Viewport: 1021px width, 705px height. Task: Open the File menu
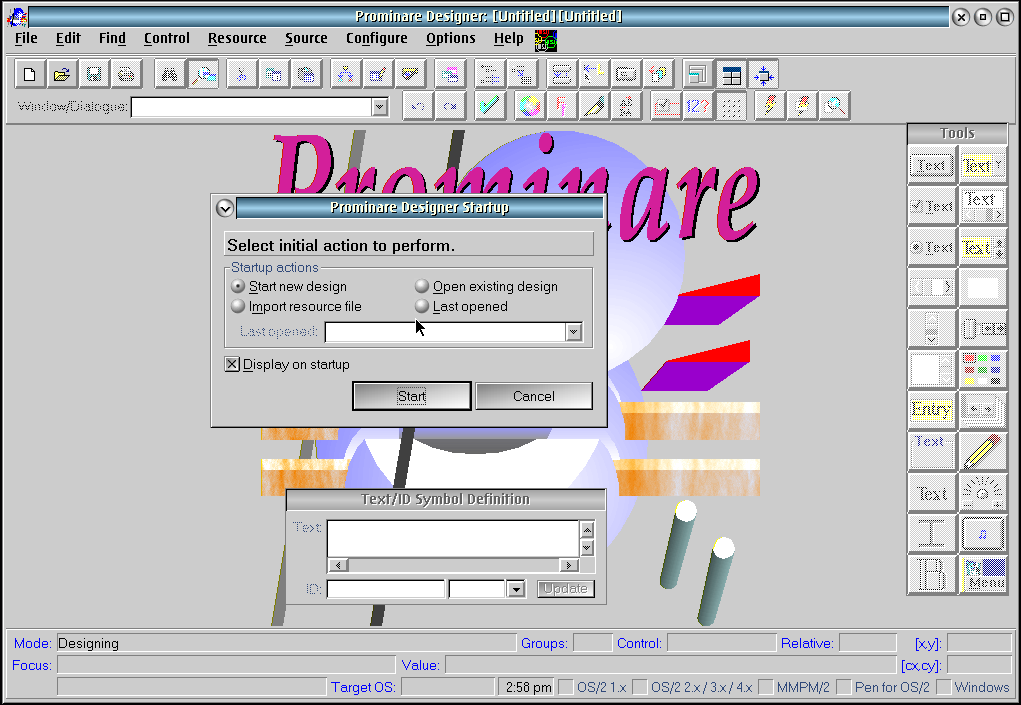26,38
